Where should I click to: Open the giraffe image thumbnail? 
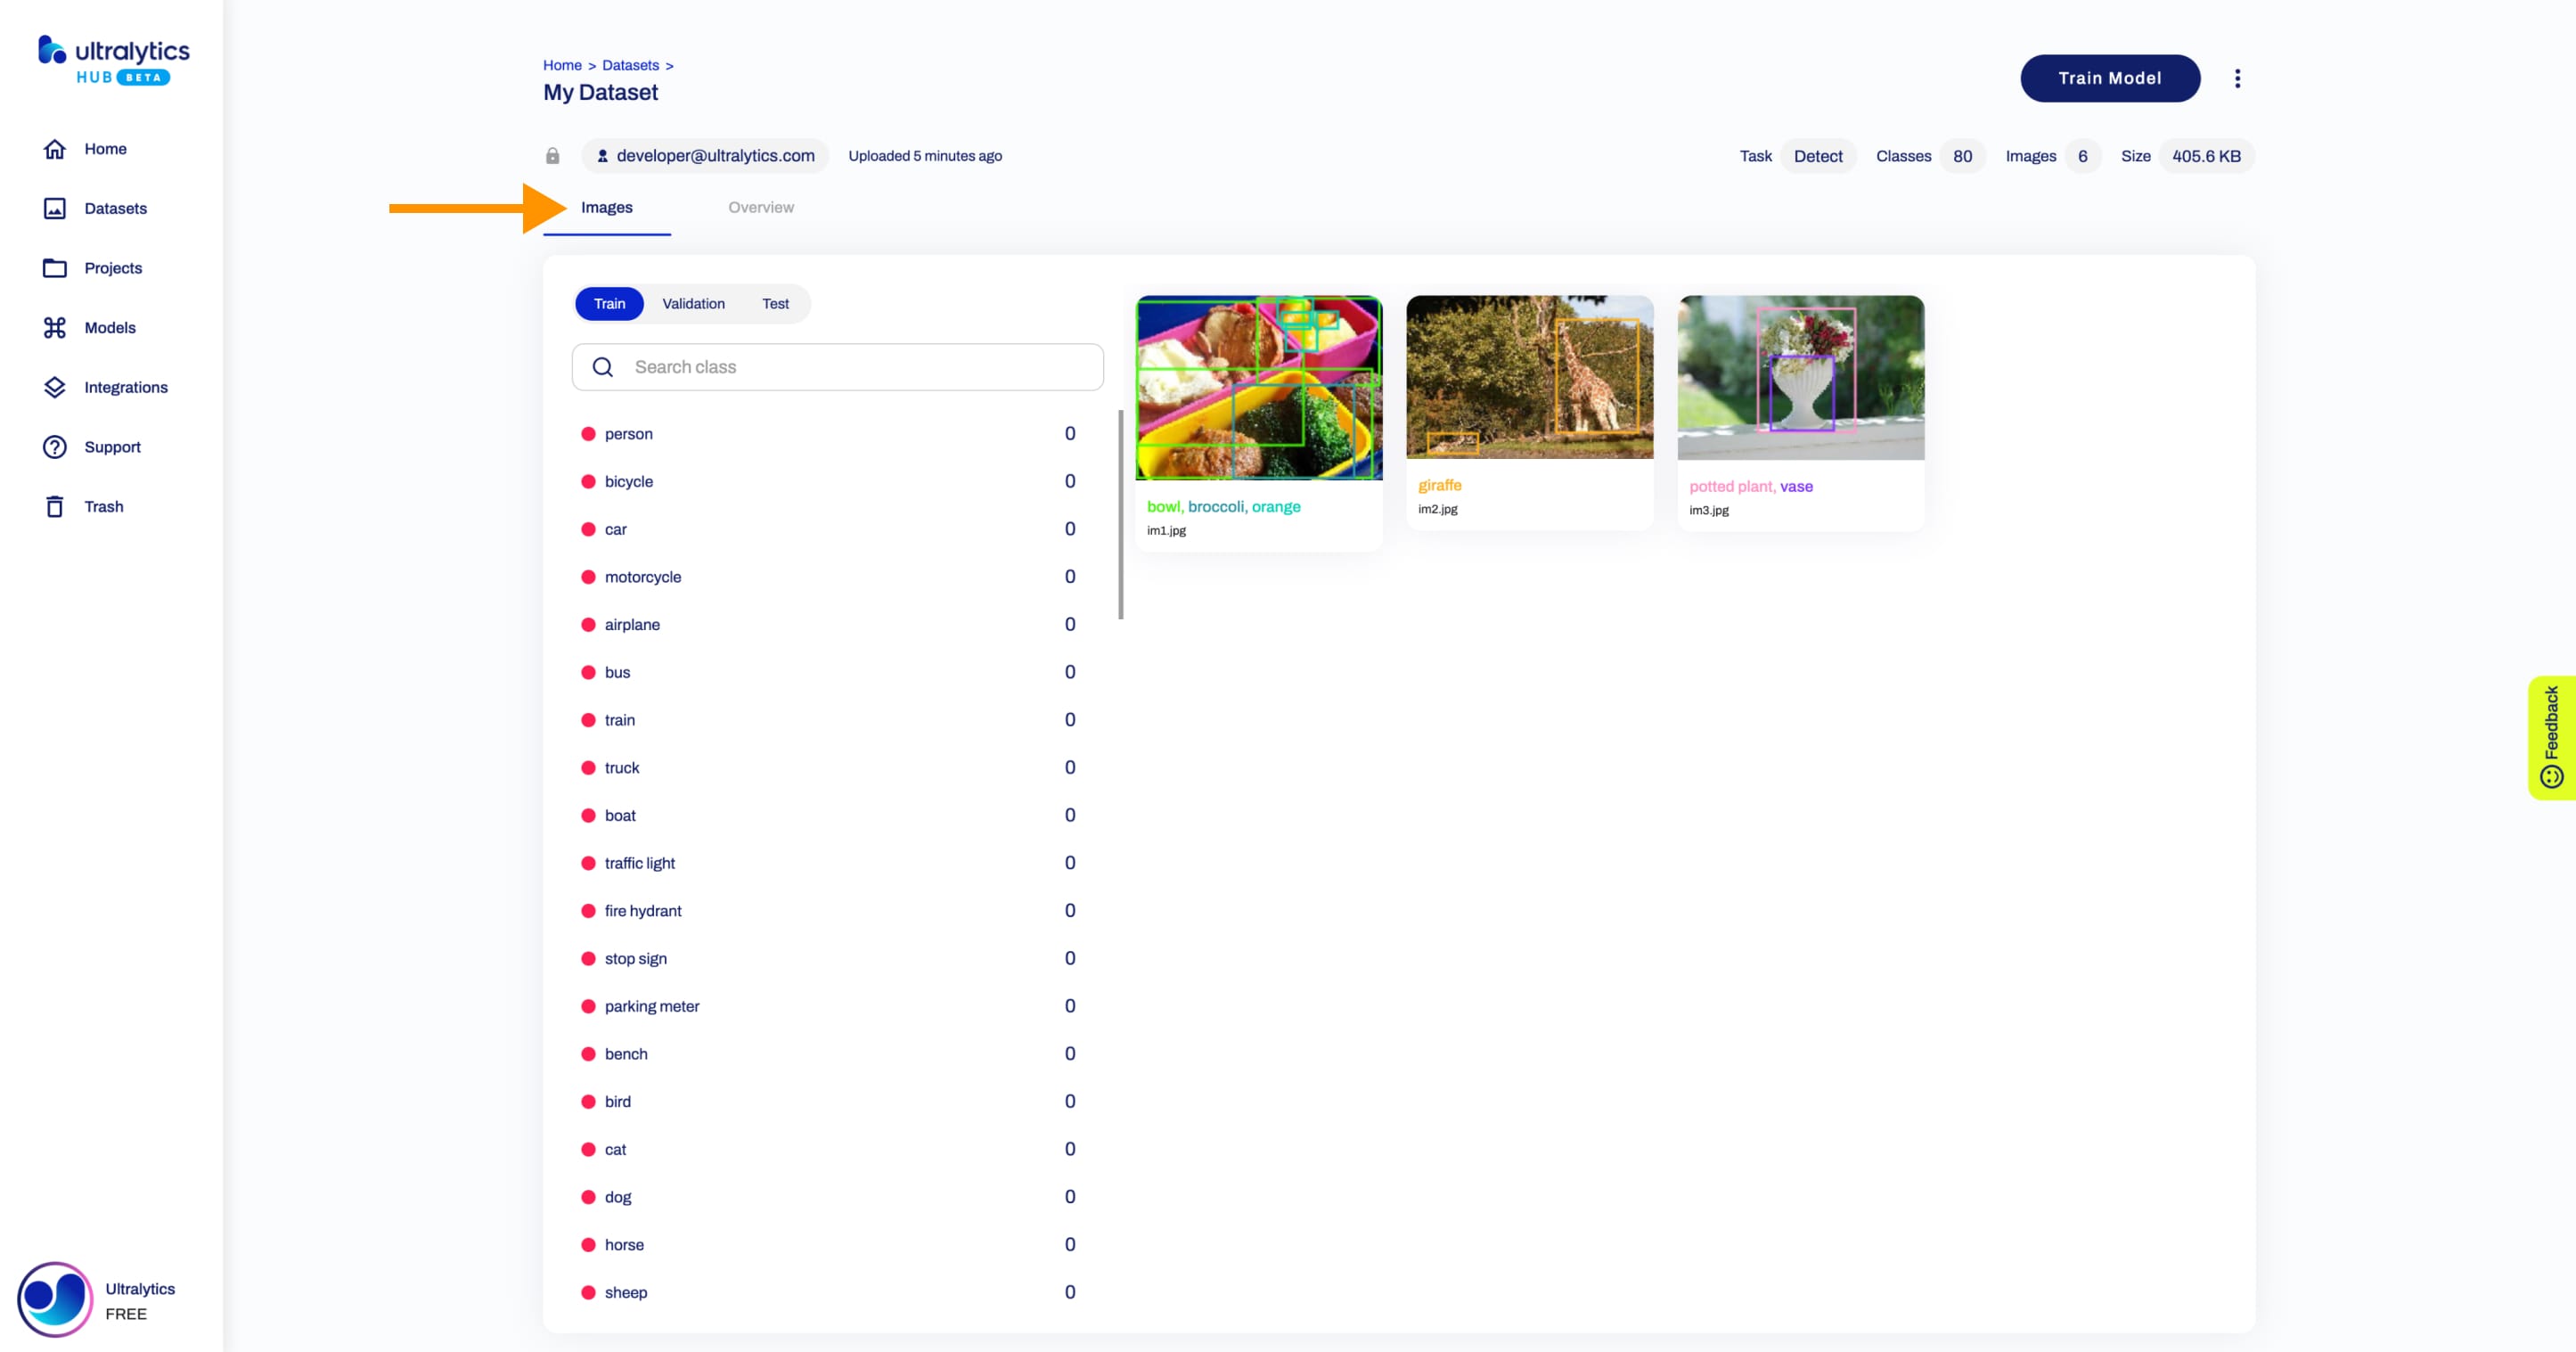[1528, 377]
